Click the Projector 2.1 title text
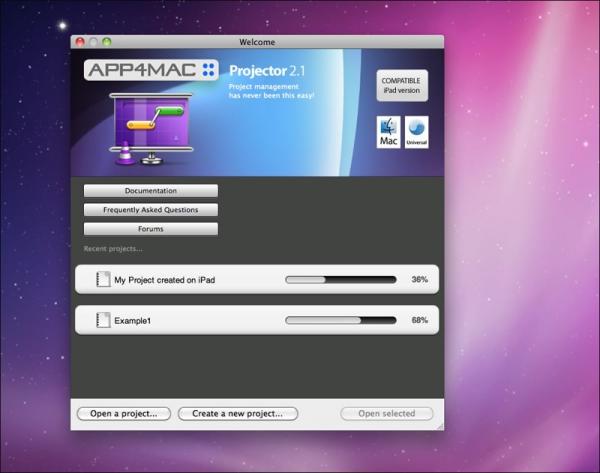This screenshot has width=600, height=473. [x=267, y=71]
